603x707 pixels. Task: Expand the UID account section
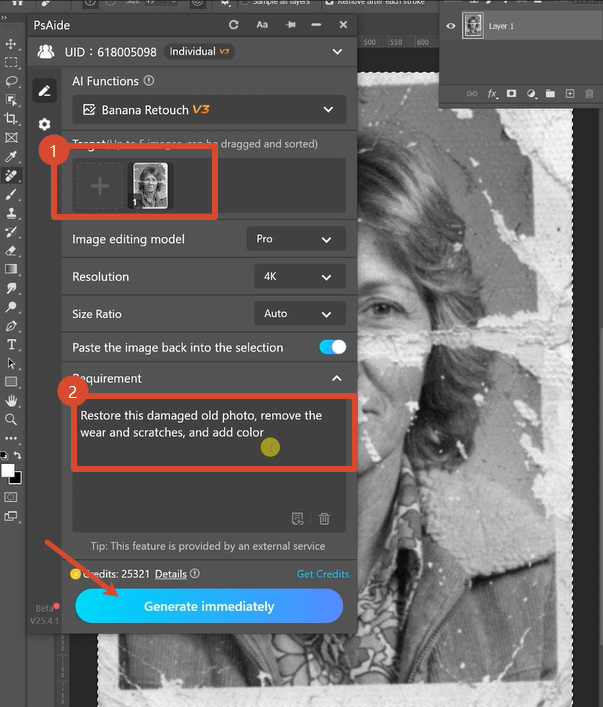[x=337, y=51]
